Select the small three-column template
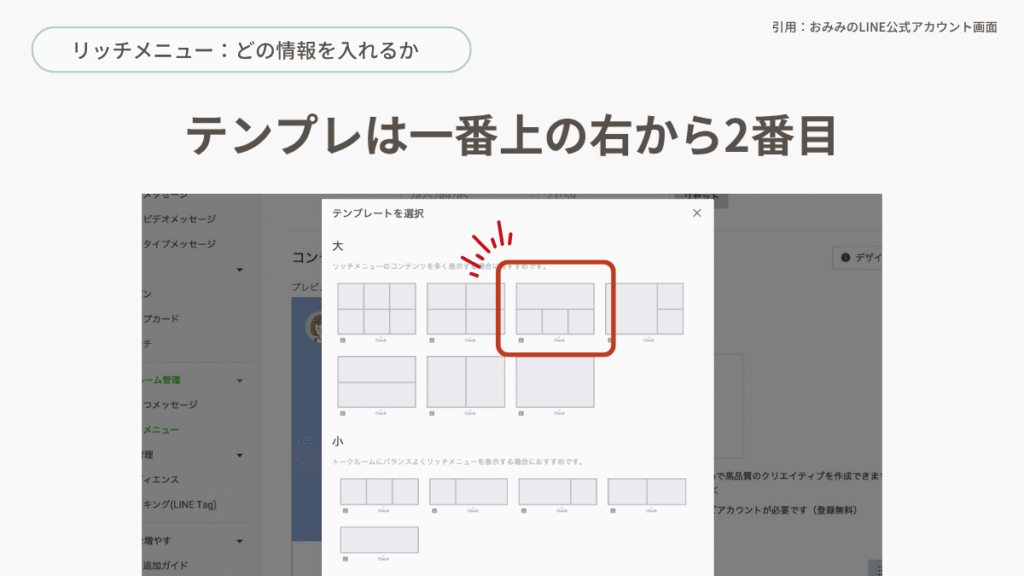Image resolution: width=1024 pixels, height=576 pixels. tap(379, 491)
